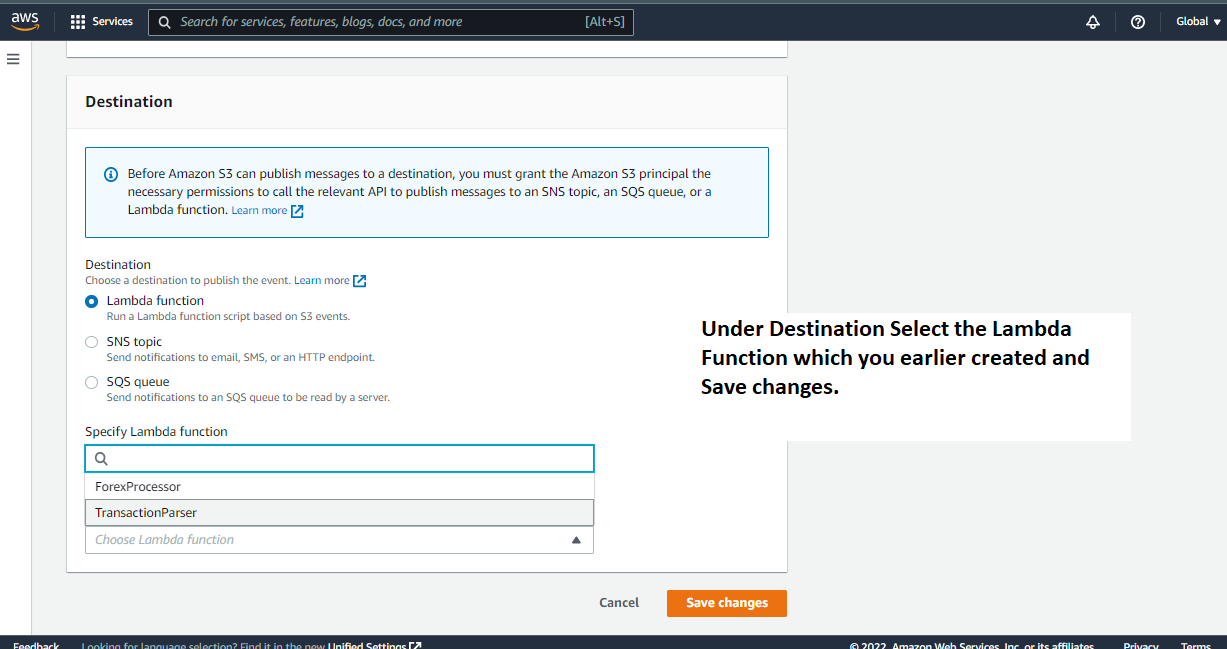This screenshot has height=649, width=1227.
Task: Open Learn more link in info banner
Action: click(x=259, y=211)
